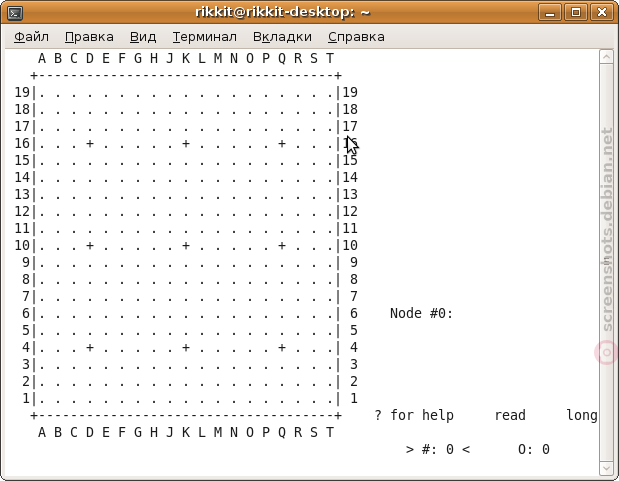Click column label Q in the bottom header

[282, 433]
